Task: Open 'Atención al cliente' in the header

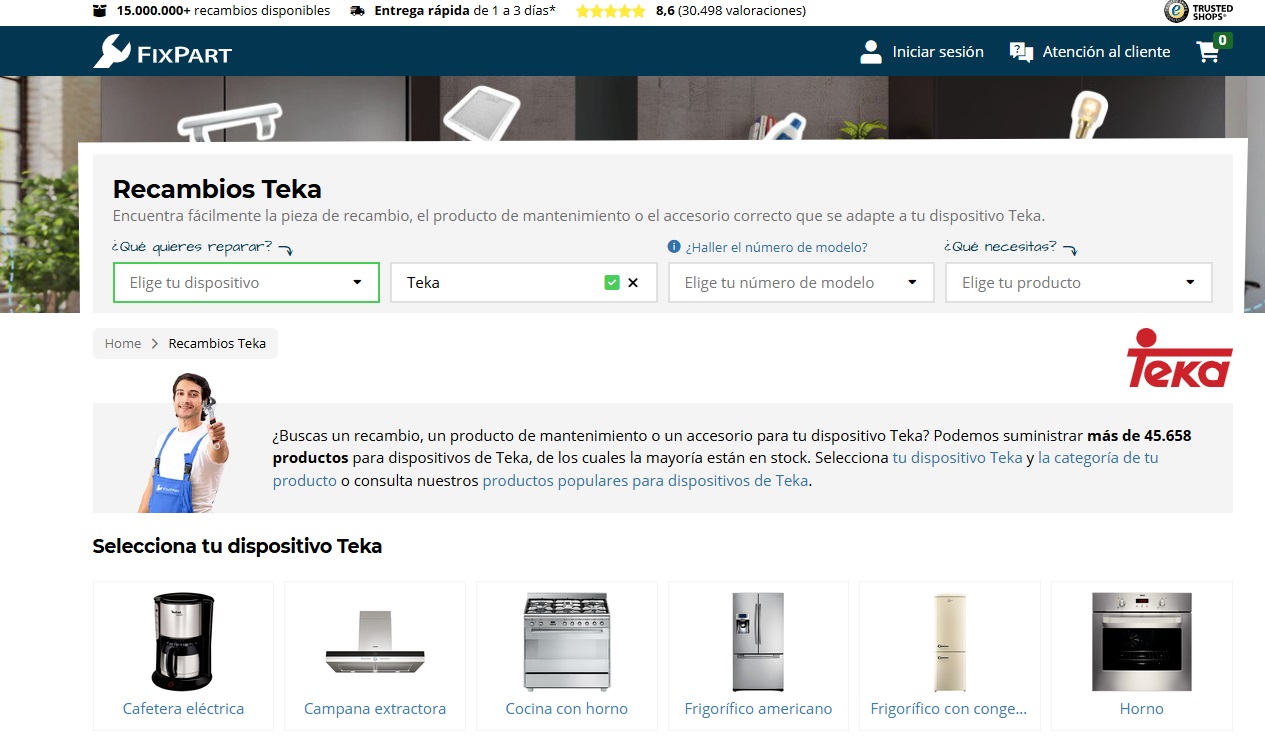Action: pyautogui.click(x=1105, y=52)
